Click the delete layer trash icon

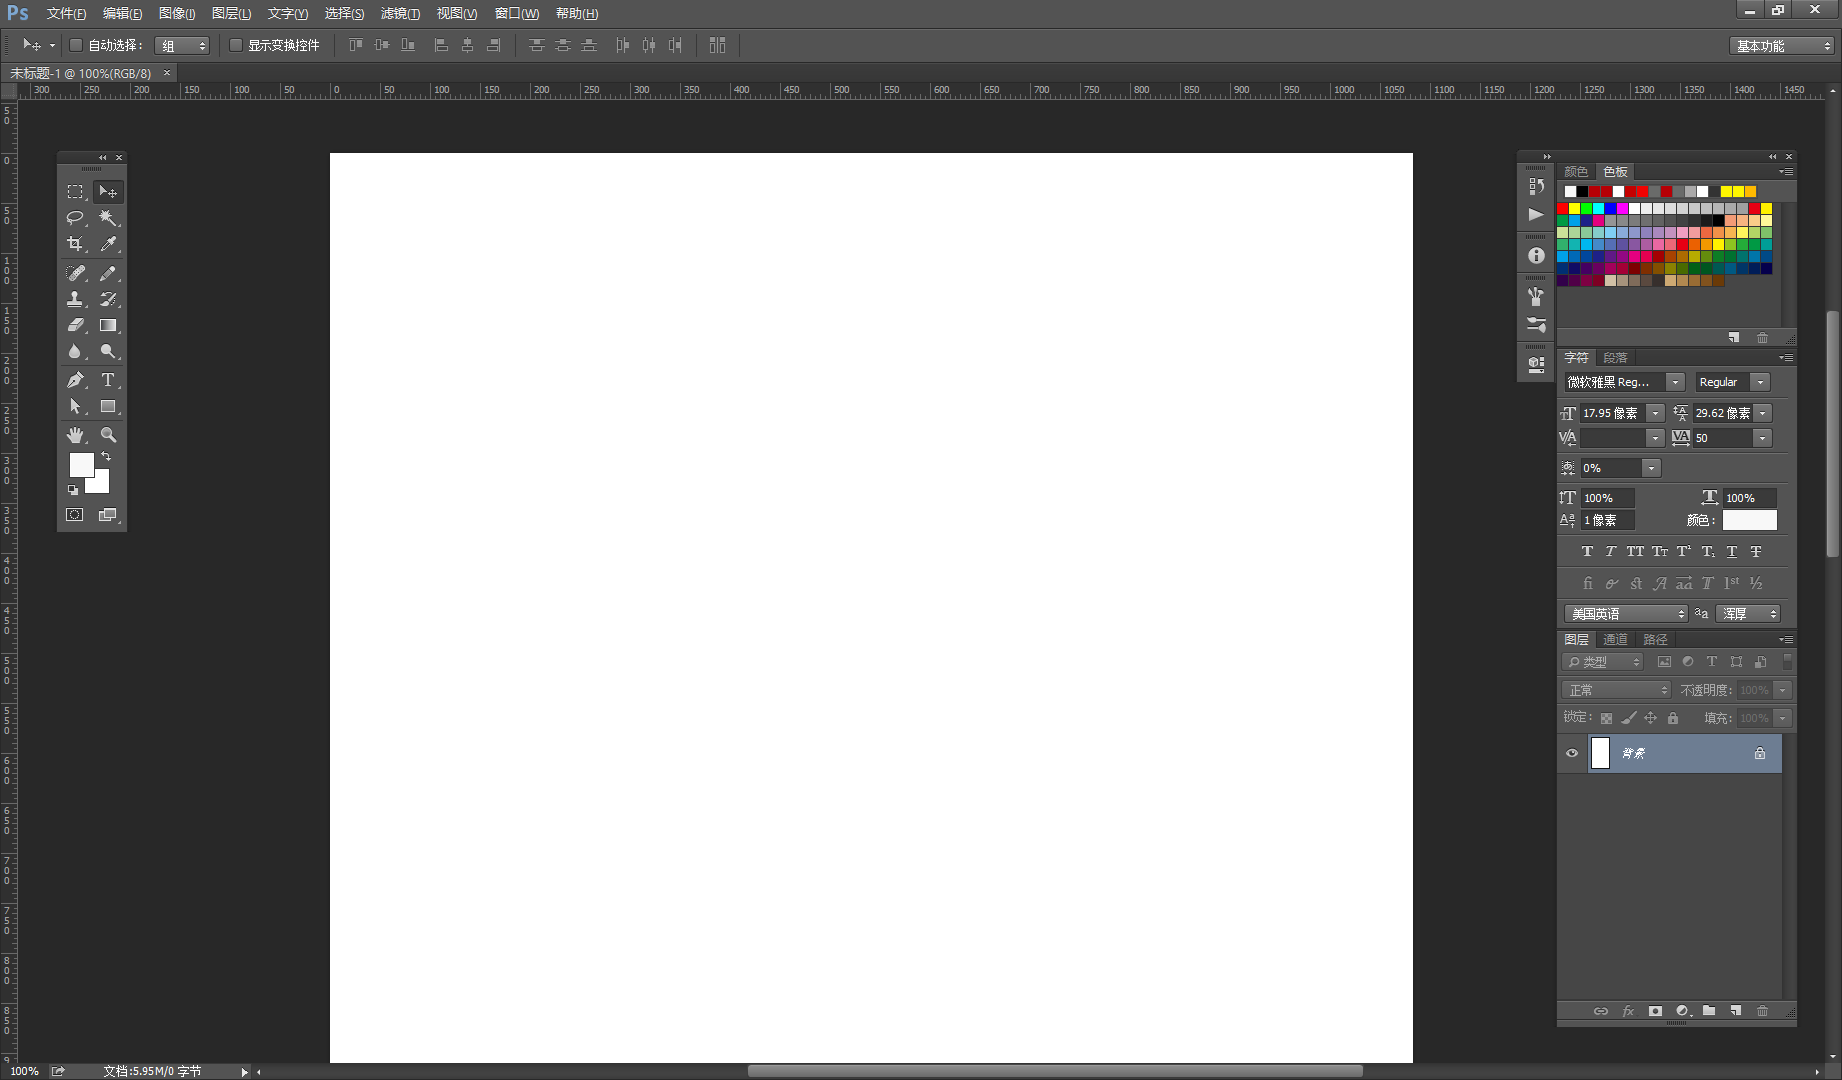pos(1763,1011)
